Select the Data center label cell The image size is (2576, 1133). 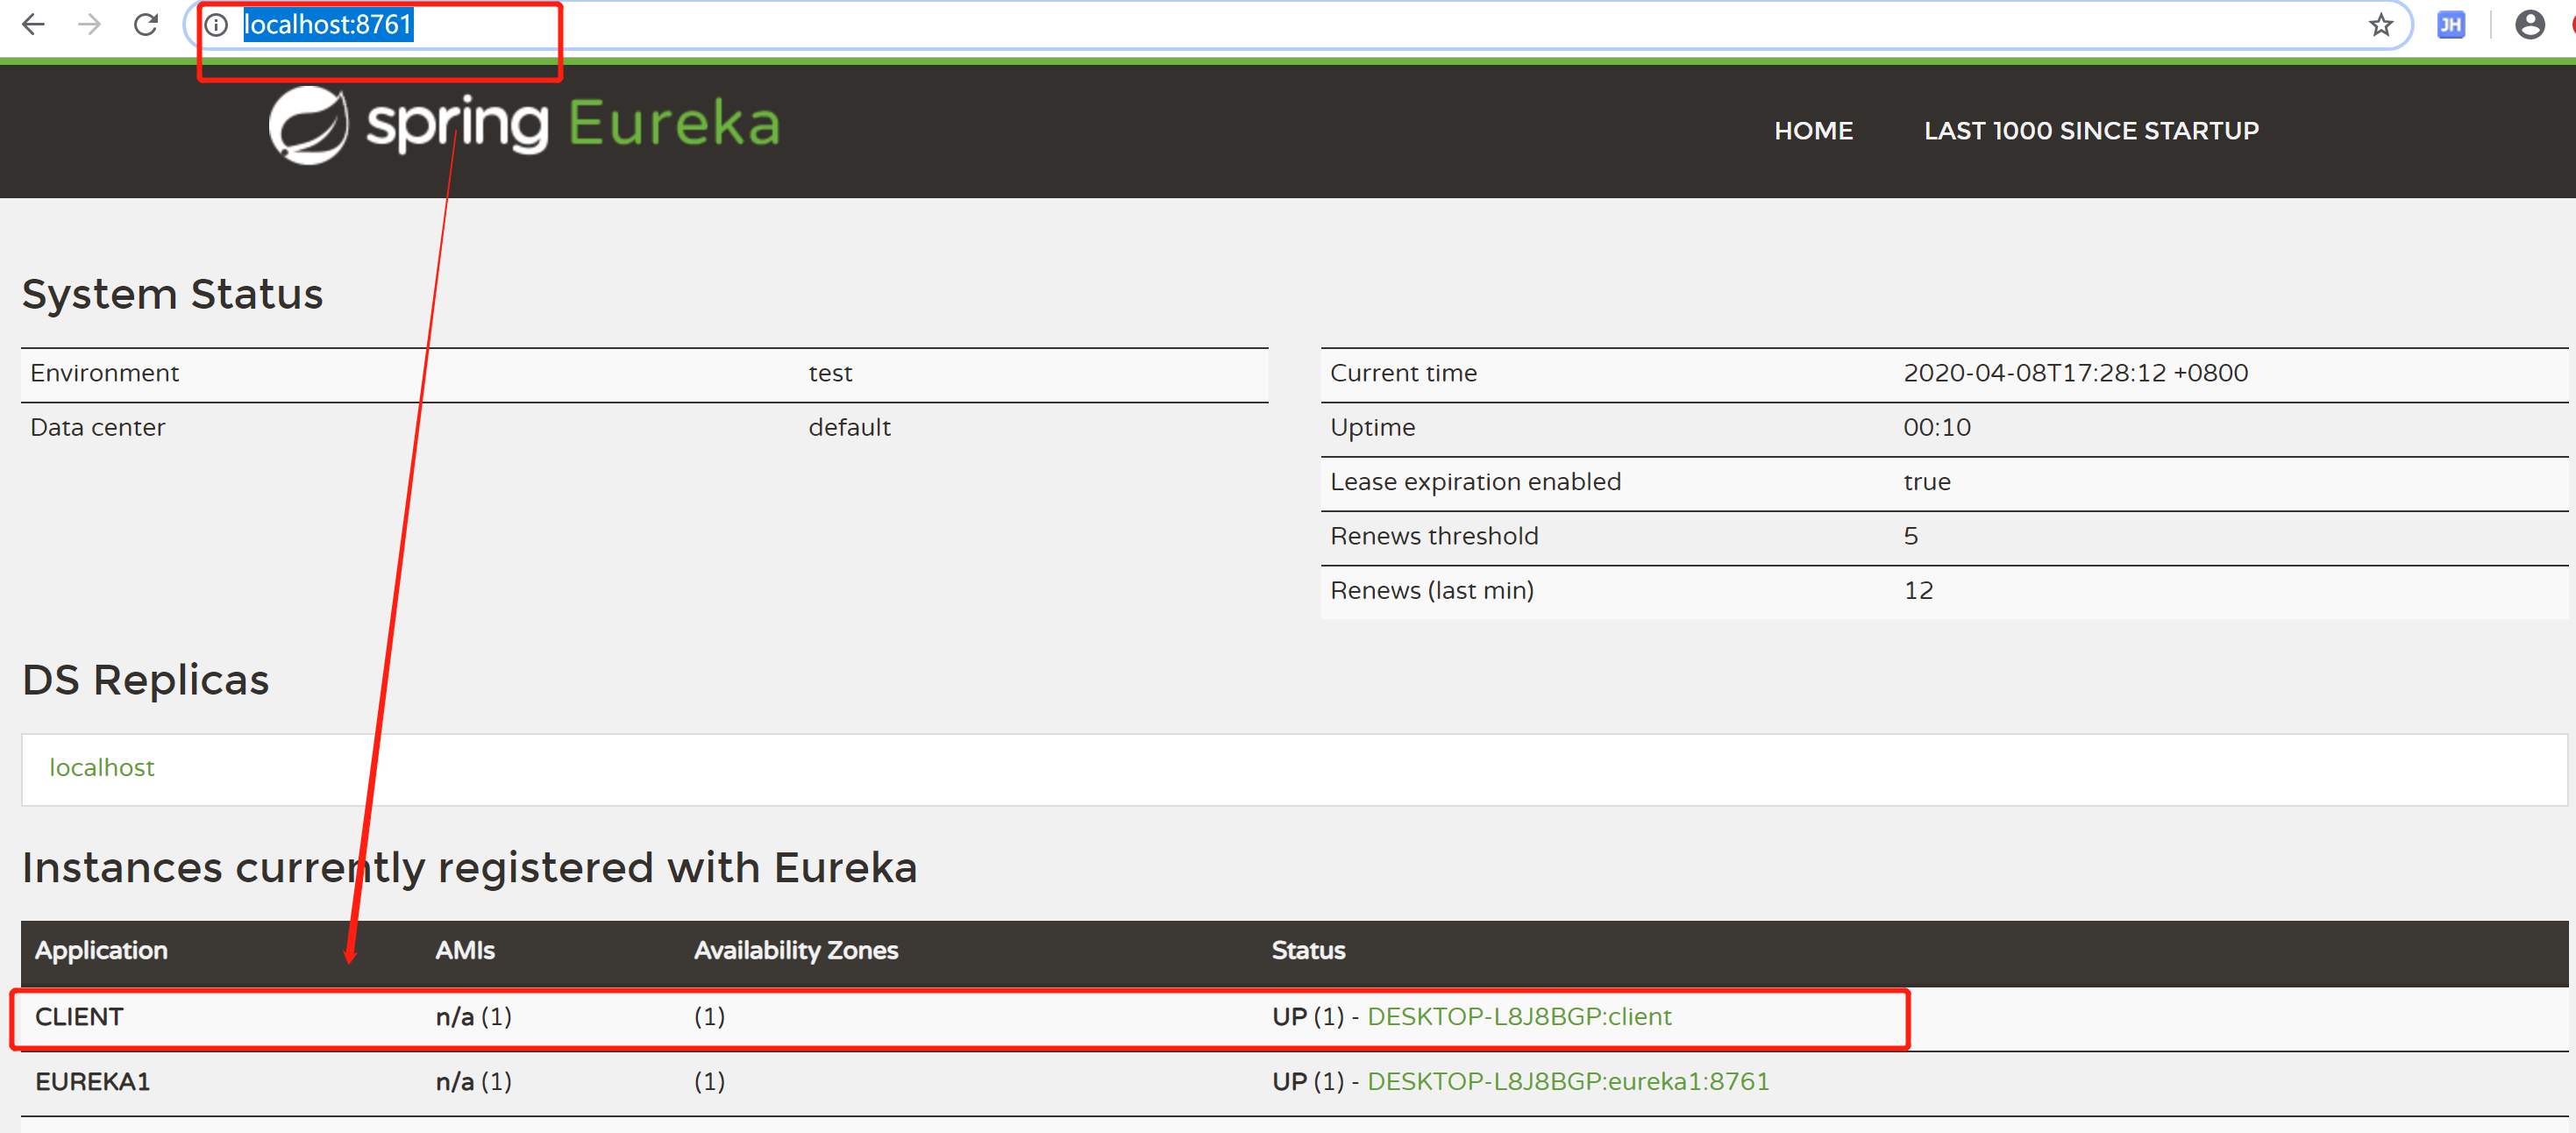(97, 427)
